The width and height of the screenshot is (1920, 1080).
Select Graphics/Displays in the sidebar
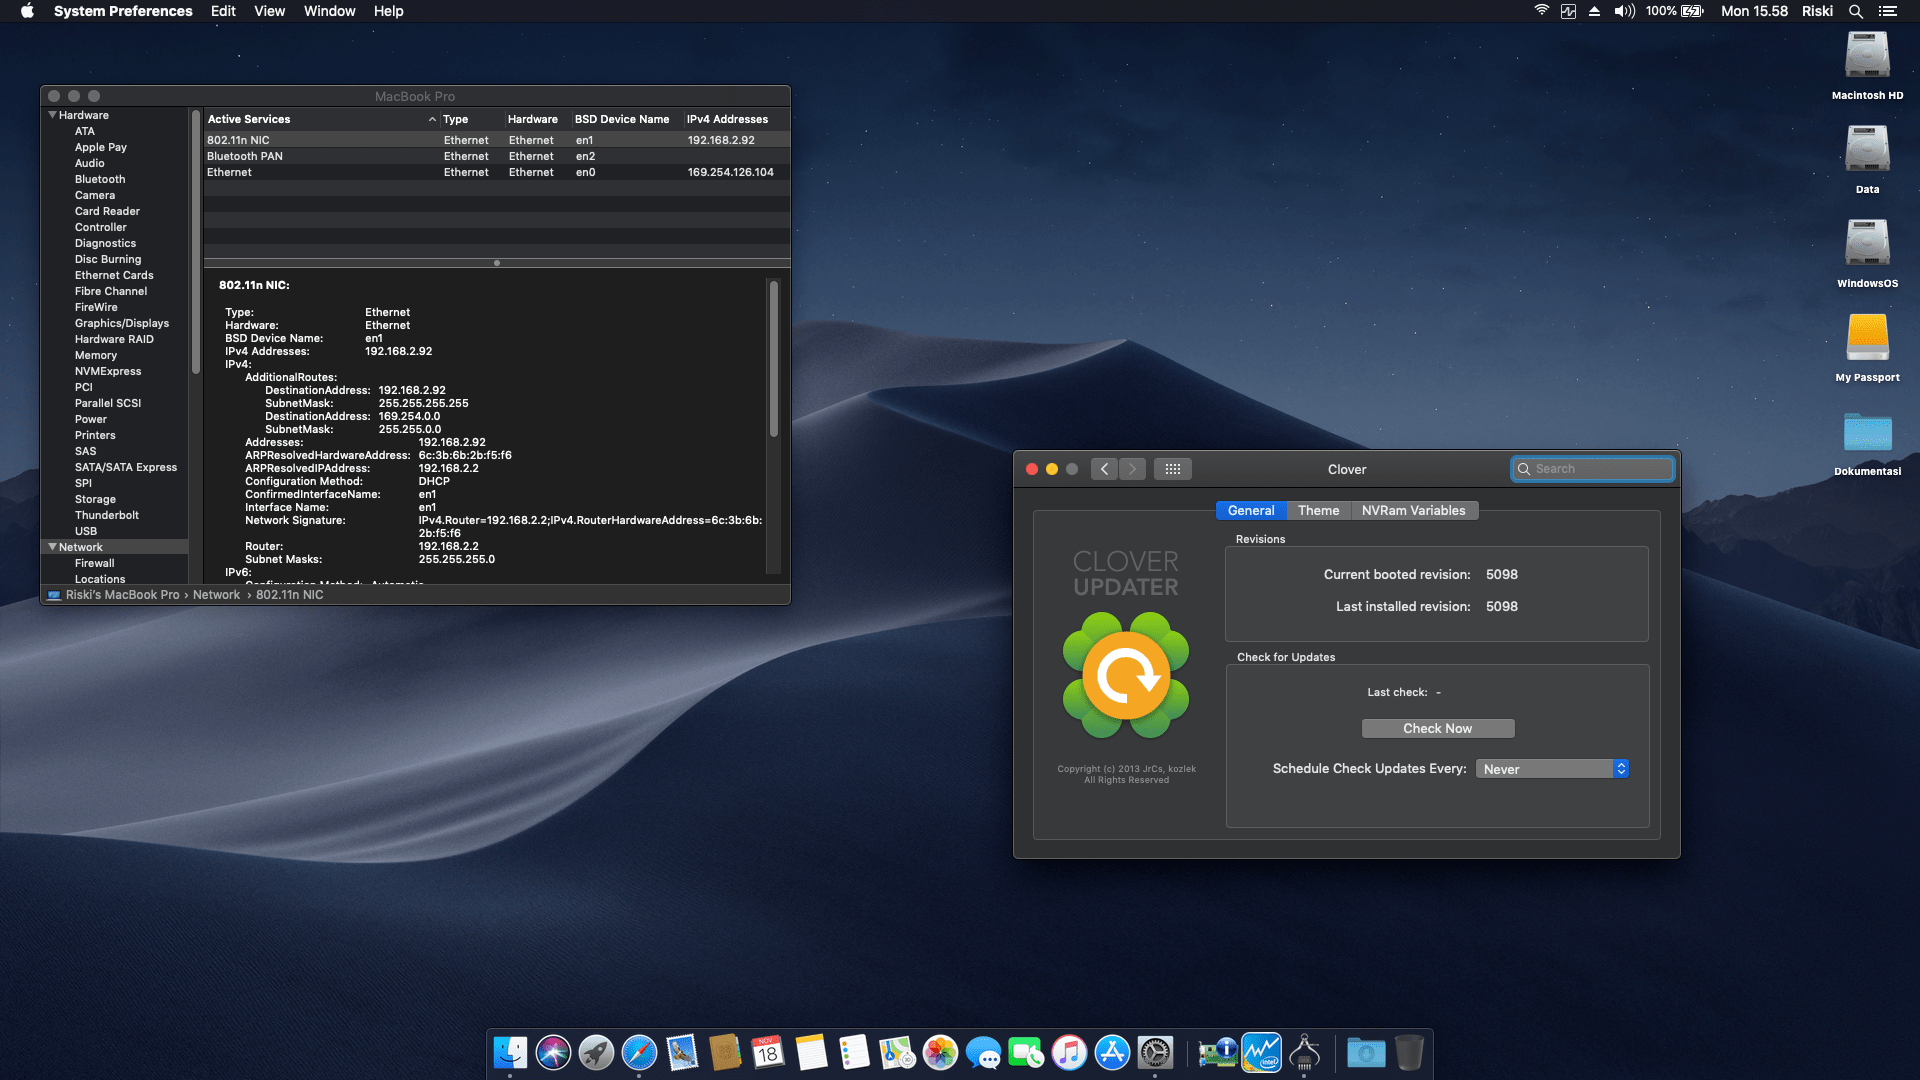coord(122,323)
